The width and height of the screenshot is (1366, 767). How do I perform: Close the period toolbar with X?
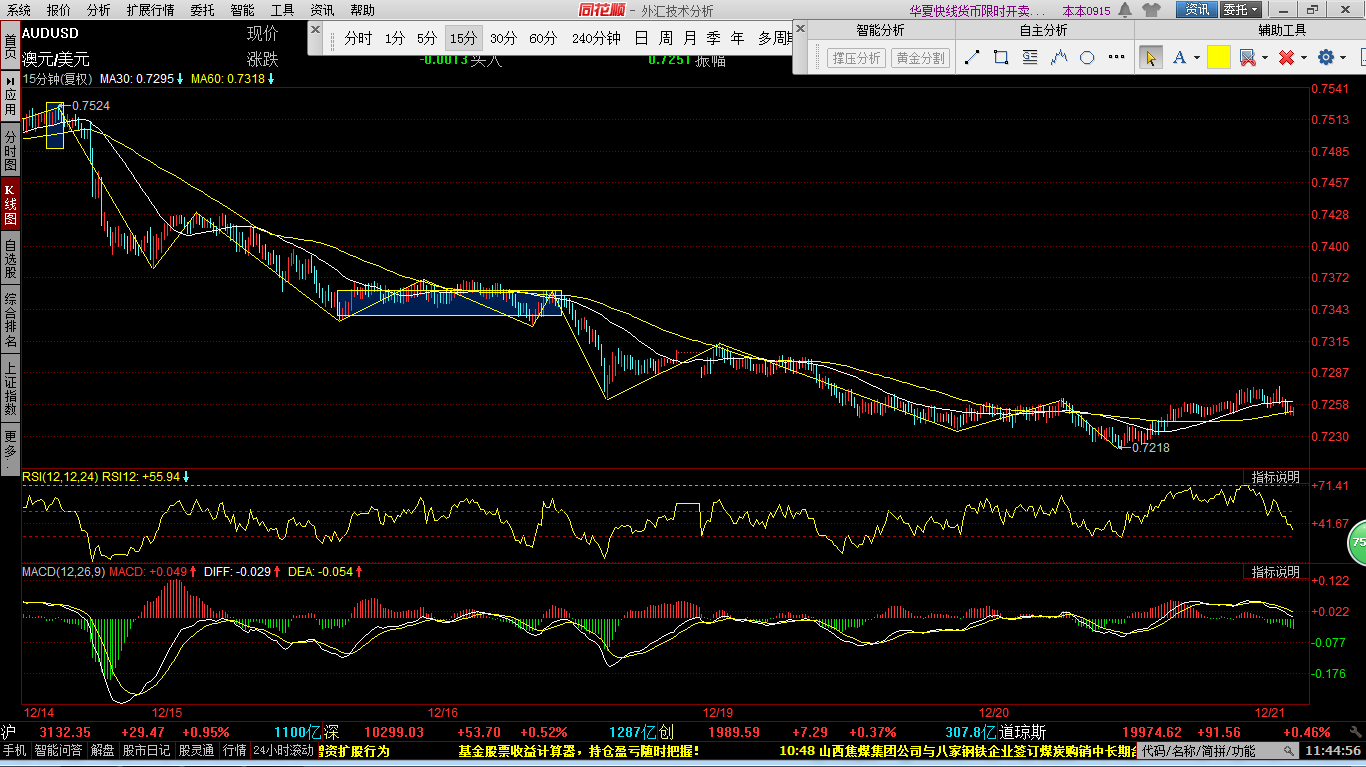315,30
